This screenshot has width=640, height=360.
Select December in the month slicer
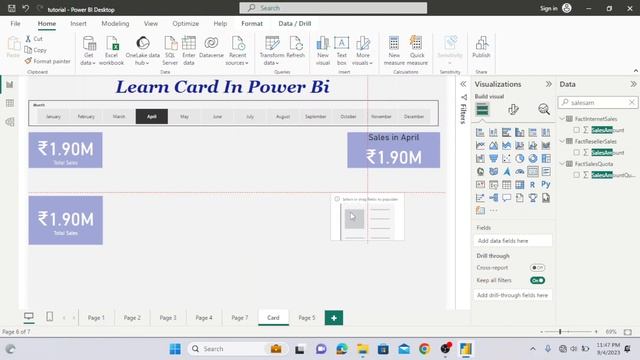pos(414,116)
